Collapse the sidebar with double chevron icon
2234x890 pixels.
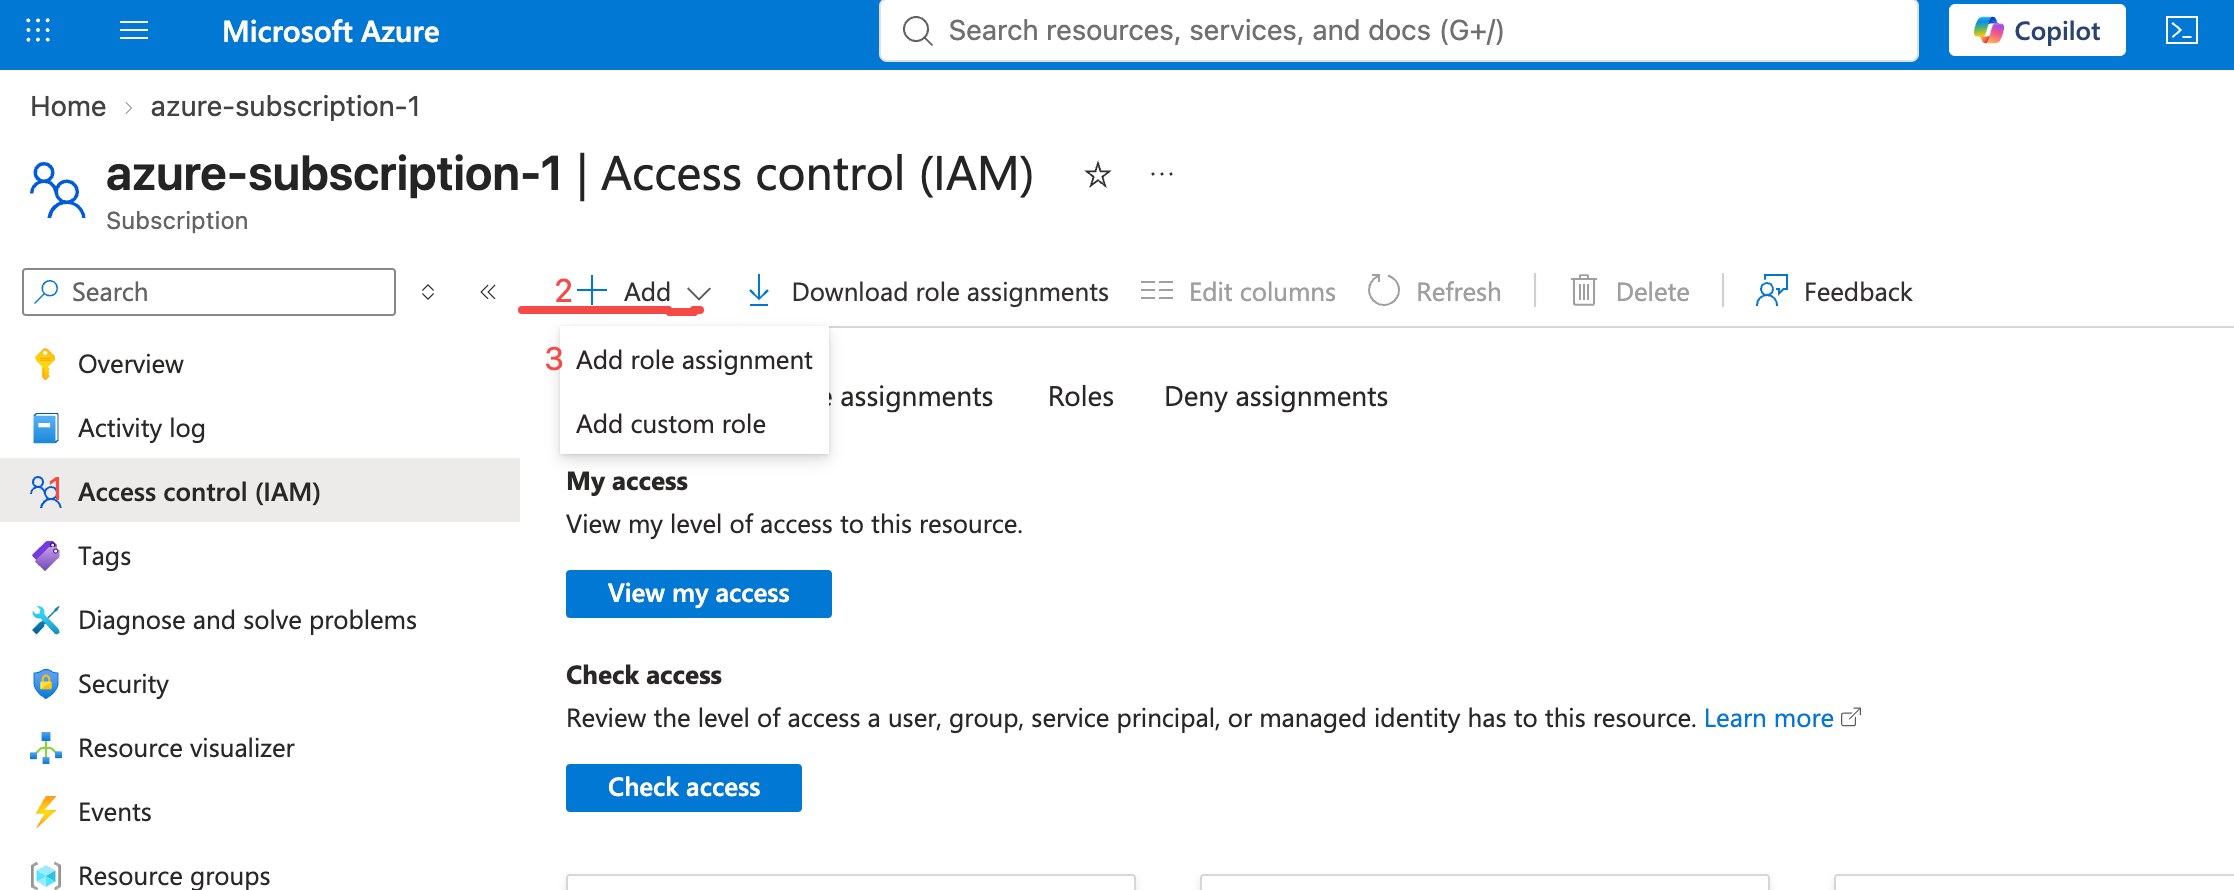tap(488, 292)
